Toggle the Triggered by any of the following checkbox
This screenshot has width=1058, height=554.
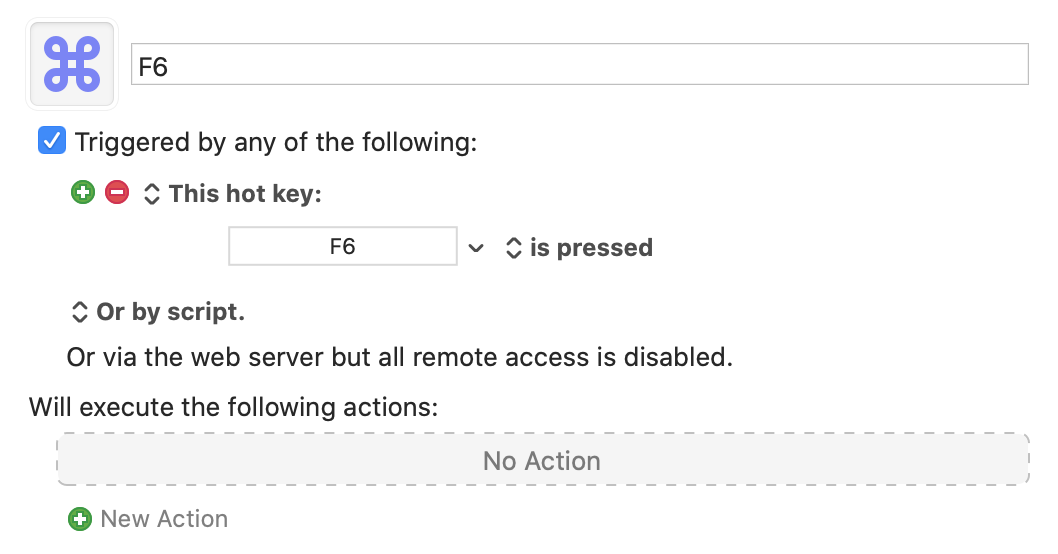52,140
